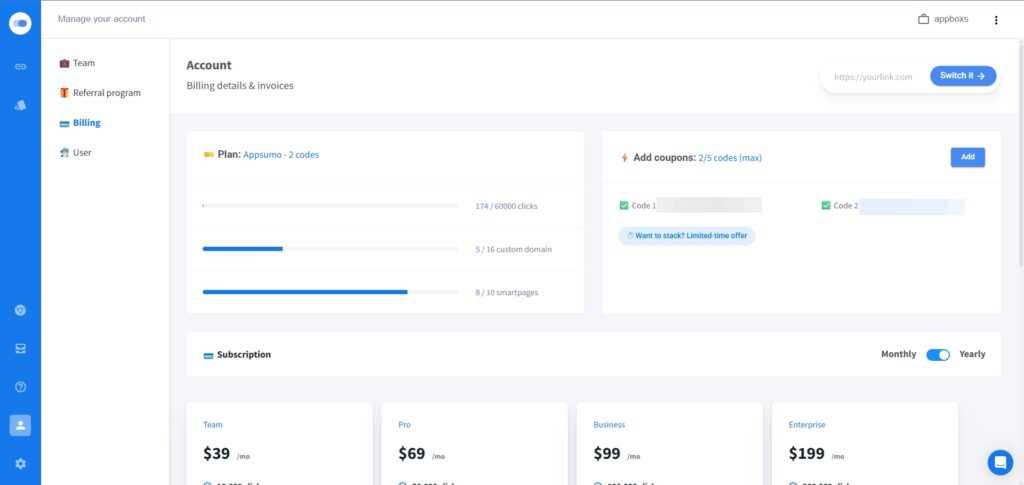Image resolution: width=1024 pixels, height=485 pixels.
Task: Go to the Team menu item
Action: [83, 63]
